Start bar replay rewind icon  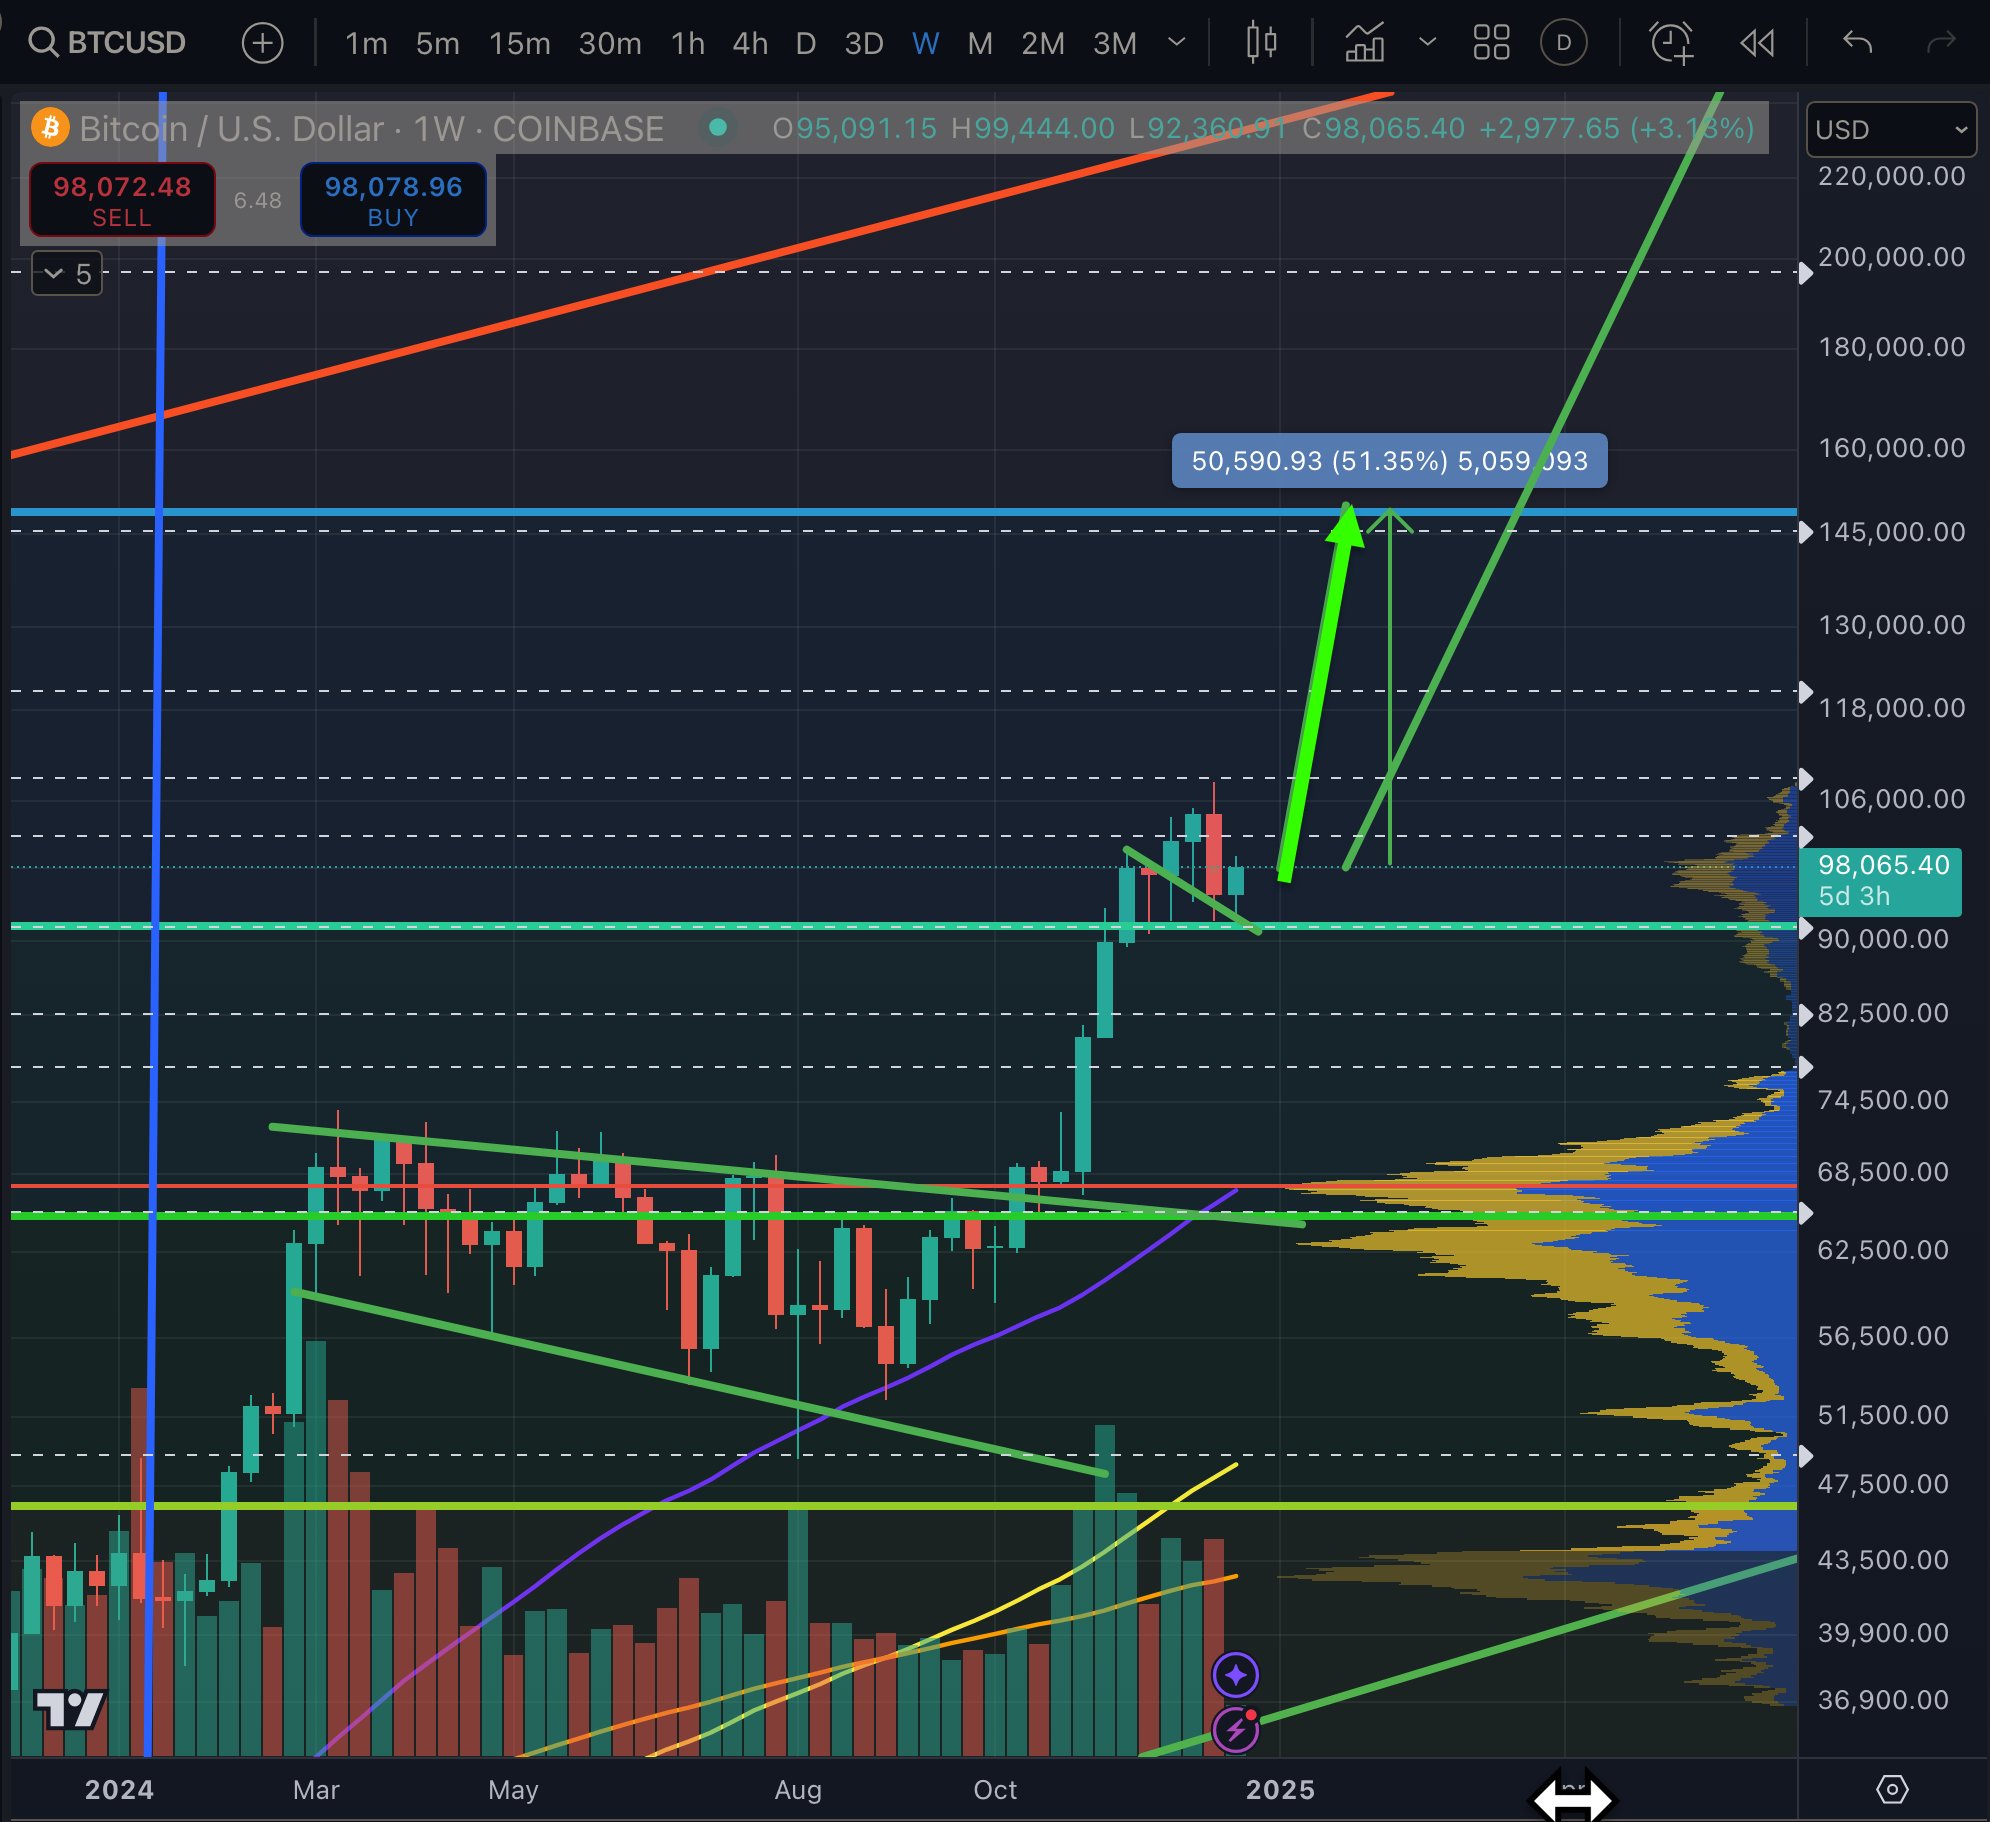1757,42
